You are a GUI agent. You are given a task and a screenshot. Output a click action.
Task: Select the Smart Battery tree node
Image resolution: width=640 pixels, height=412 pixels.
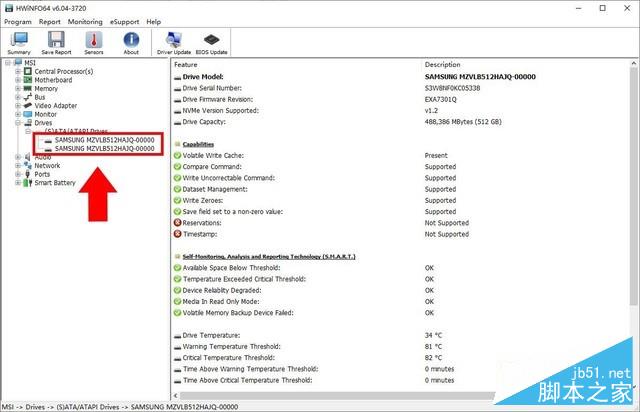[55, 183]
